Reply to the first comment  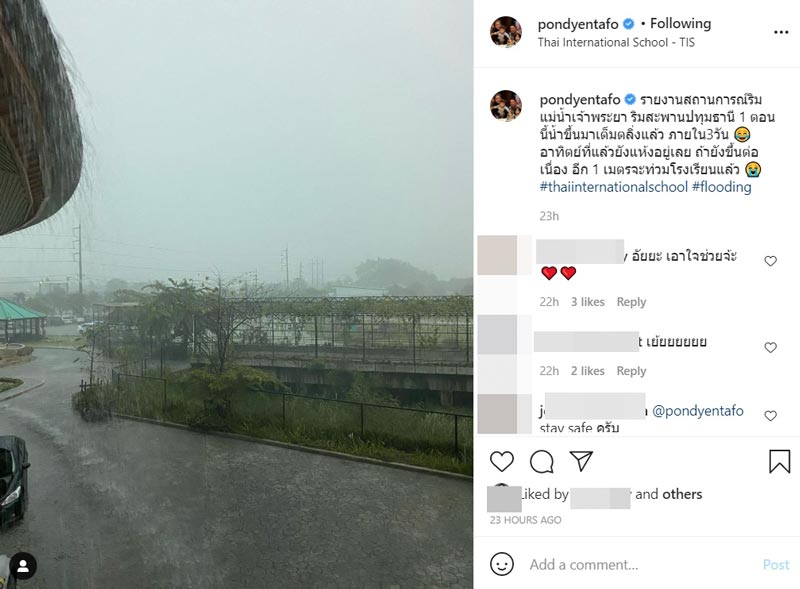pyautogui.click(x=631, y=302)
